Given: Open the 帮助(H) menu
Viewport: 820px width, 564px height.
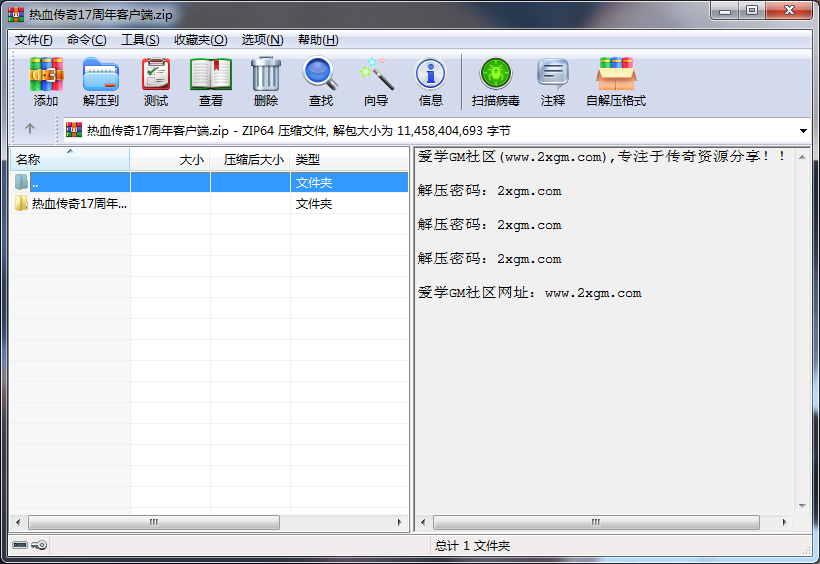Looking at the screenshot, I should [318, 40].
